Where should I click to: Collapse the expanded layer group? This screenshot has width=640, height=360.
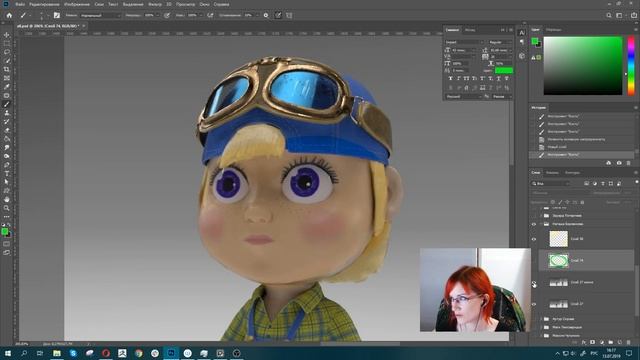542,224
